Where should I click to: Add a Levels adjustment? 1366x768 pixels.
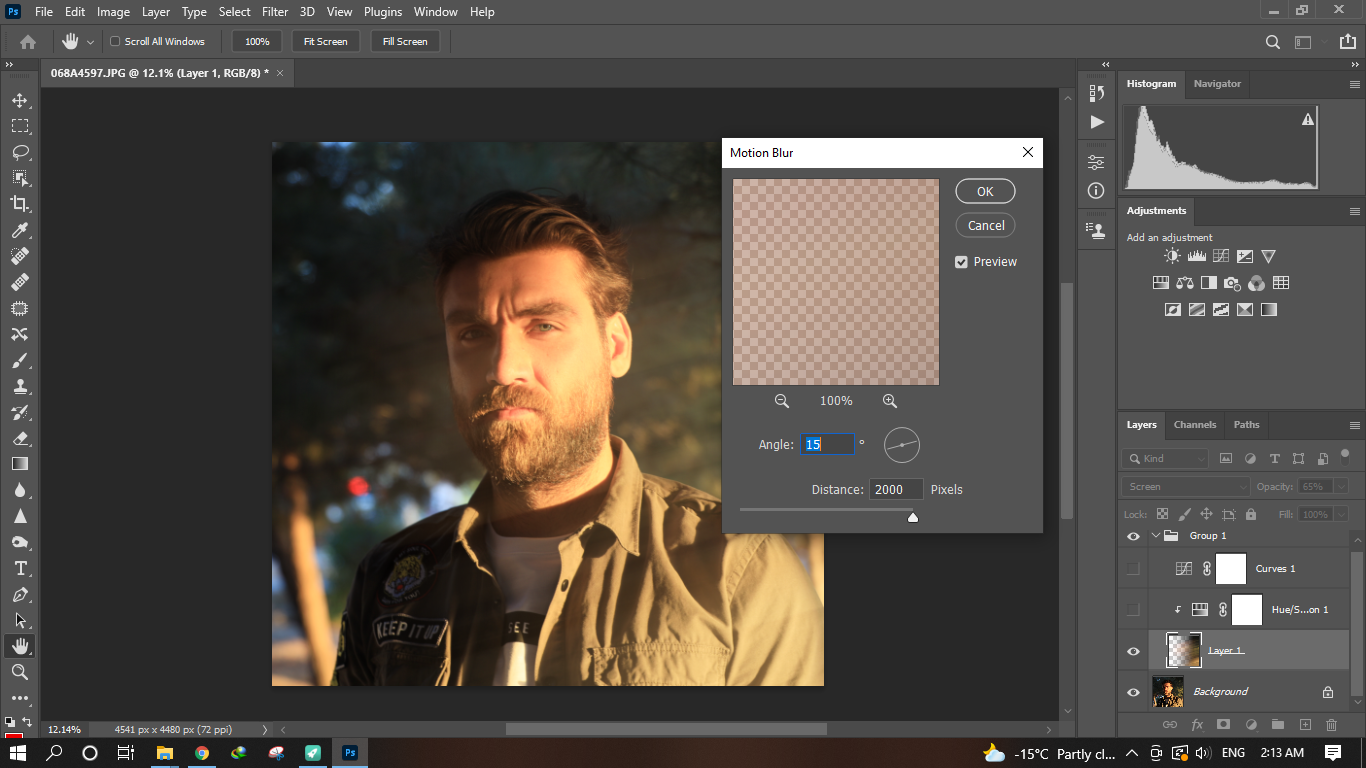[x=1196, y=257]
